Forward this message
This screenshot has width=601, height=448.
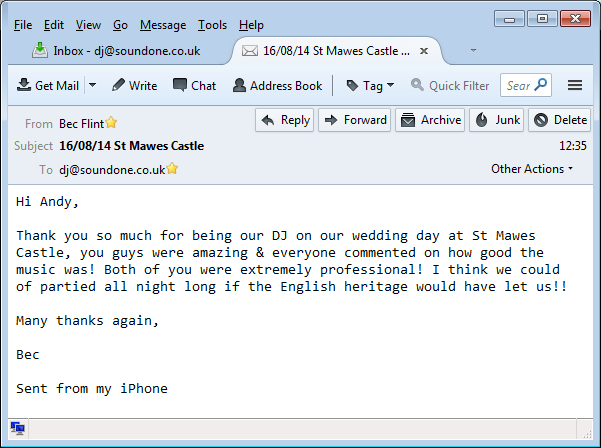pos(354,120)
